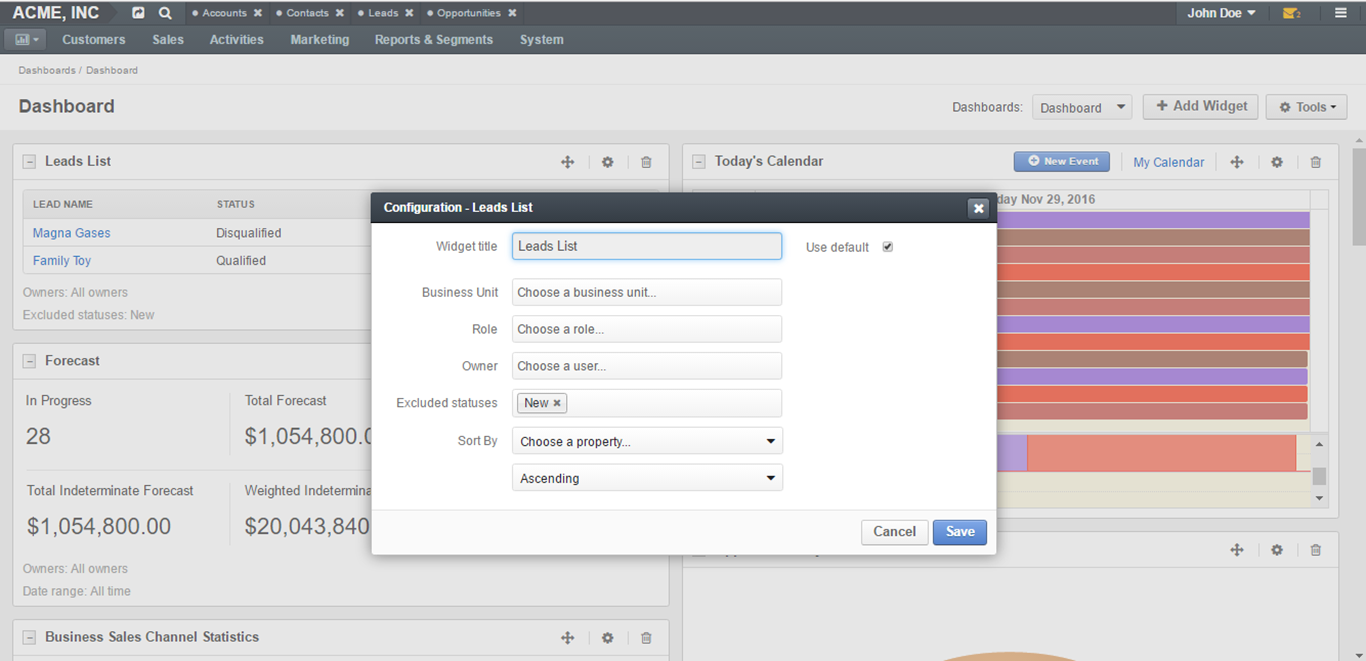The height and width of the screenshot is (661, 1366).
Task: Click trash icon of widget below calendar
Action: (1316, 550)
